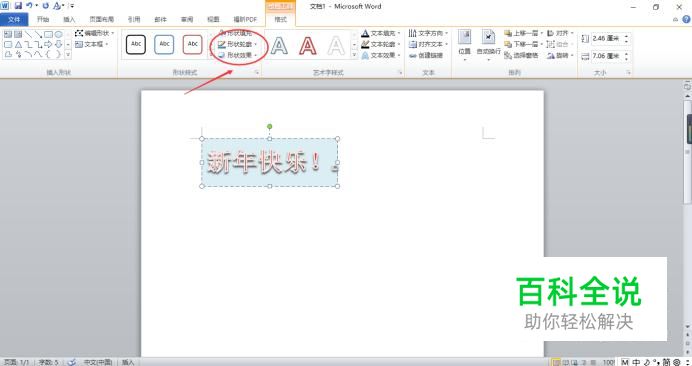Select the right block arrow shape
The width and height of the screenshot is (692, 366).
pos(49,44)
